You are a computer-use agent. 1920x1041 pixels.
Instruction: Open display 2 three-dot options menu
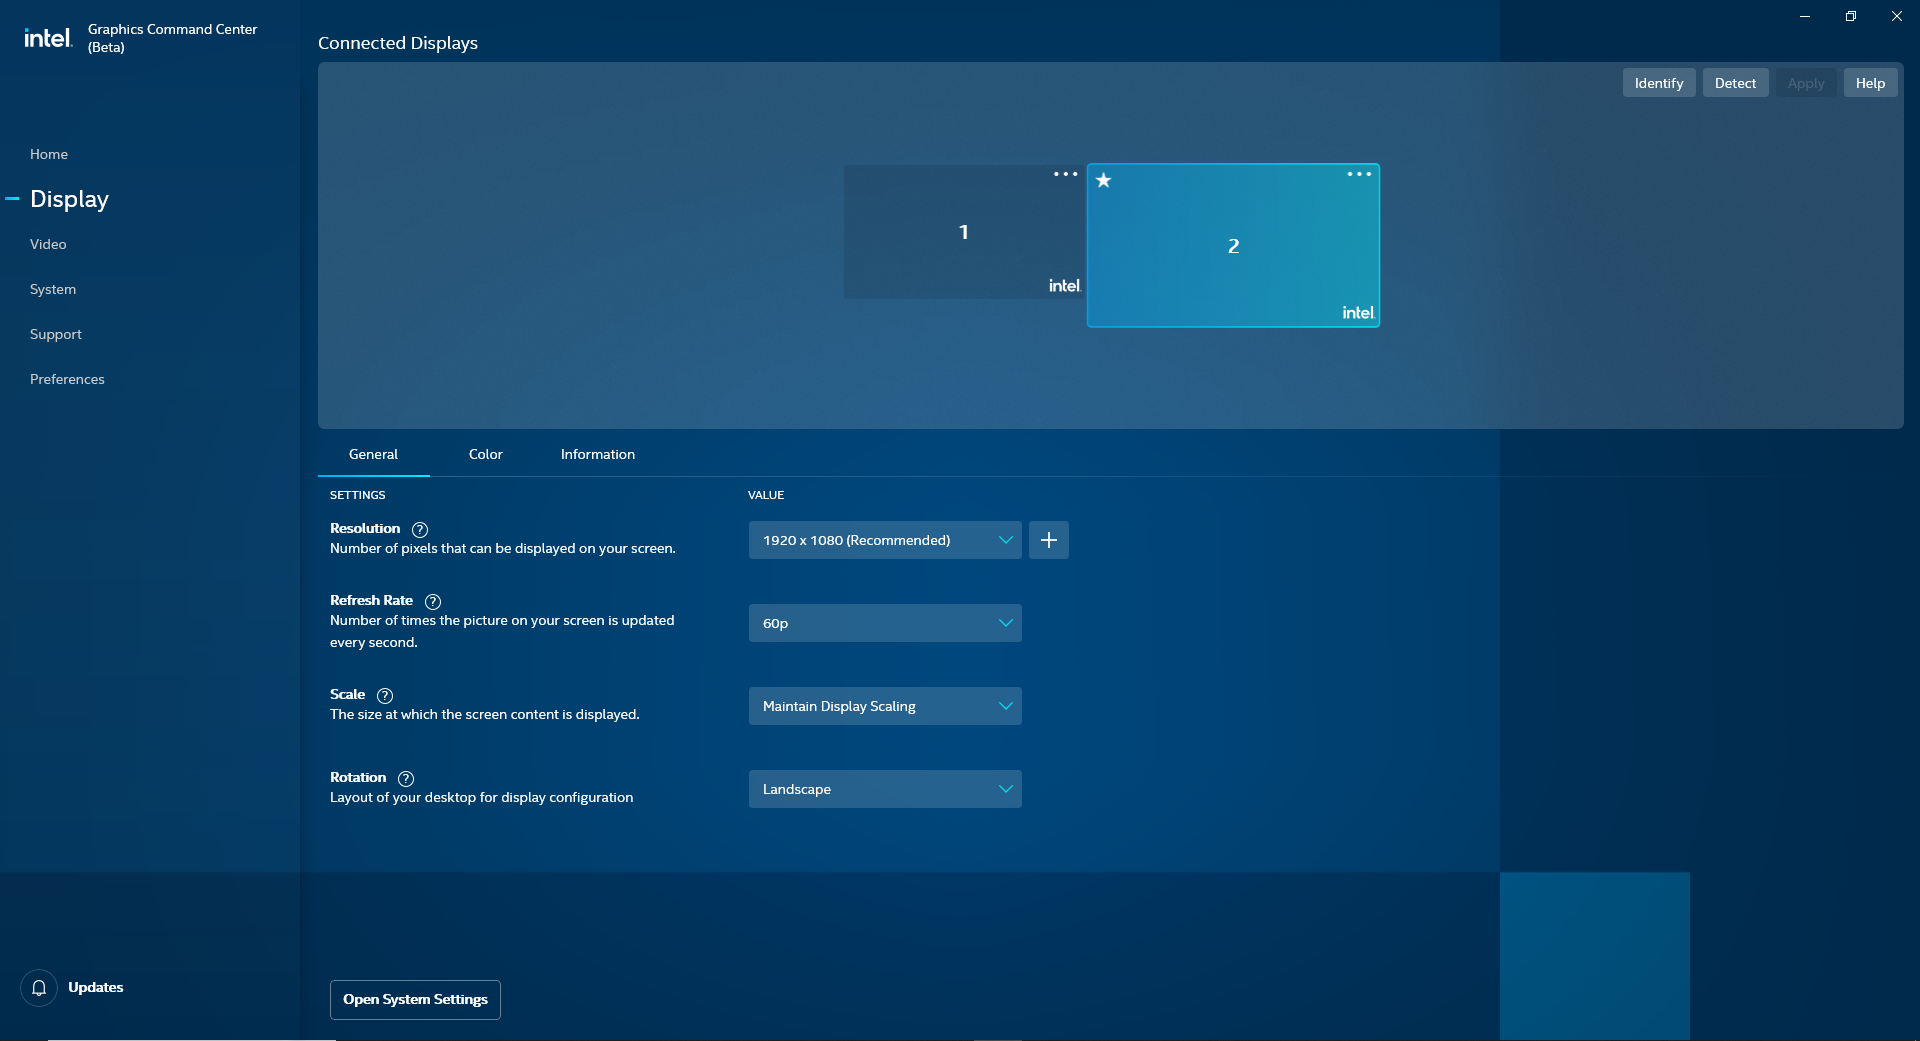point(1359,174)
